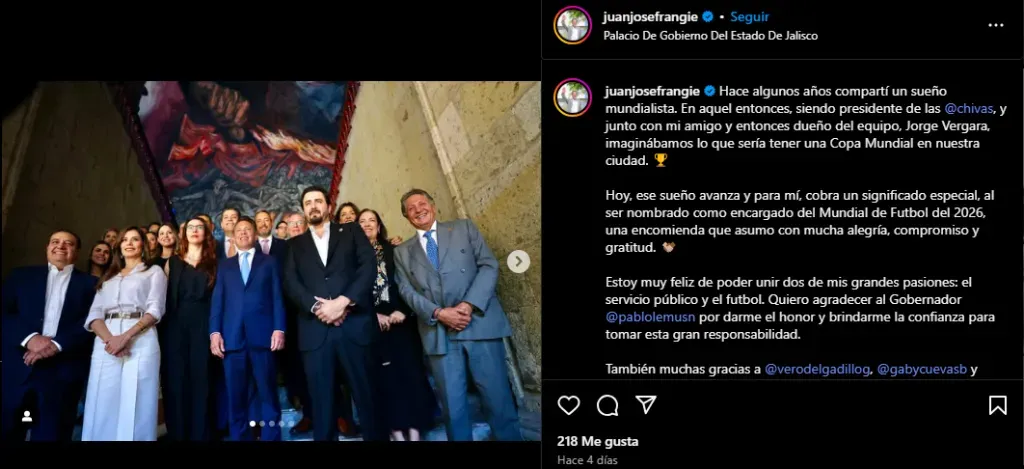Click the Hace 4 días timestamp
This screenshot has height=469, width=1024.
pyautogui.click(x=586, y=460)
